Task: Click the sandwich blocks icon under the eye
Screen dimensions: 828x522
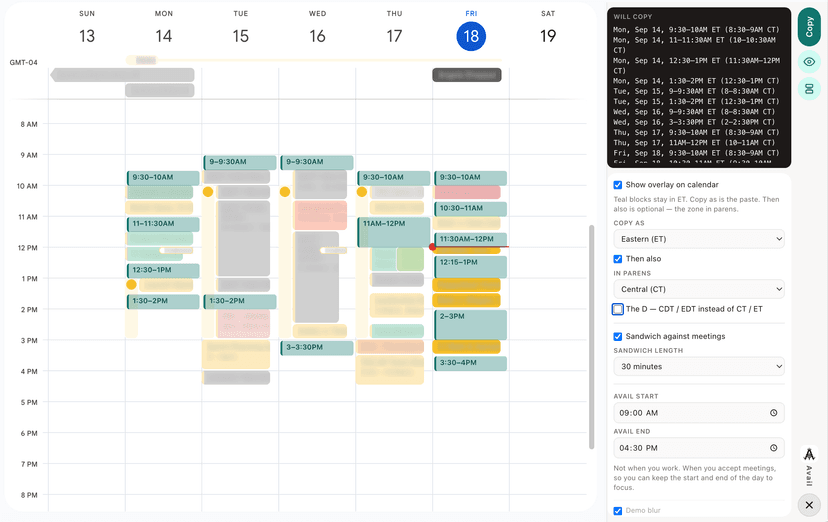Action: pos(809,88)
